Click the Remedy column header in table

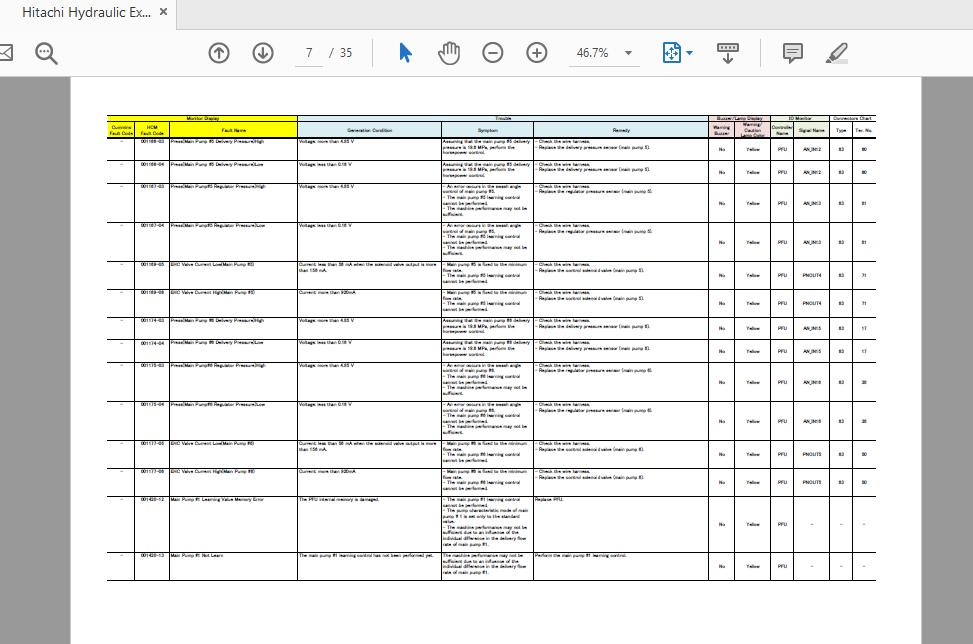click(621, 130)
